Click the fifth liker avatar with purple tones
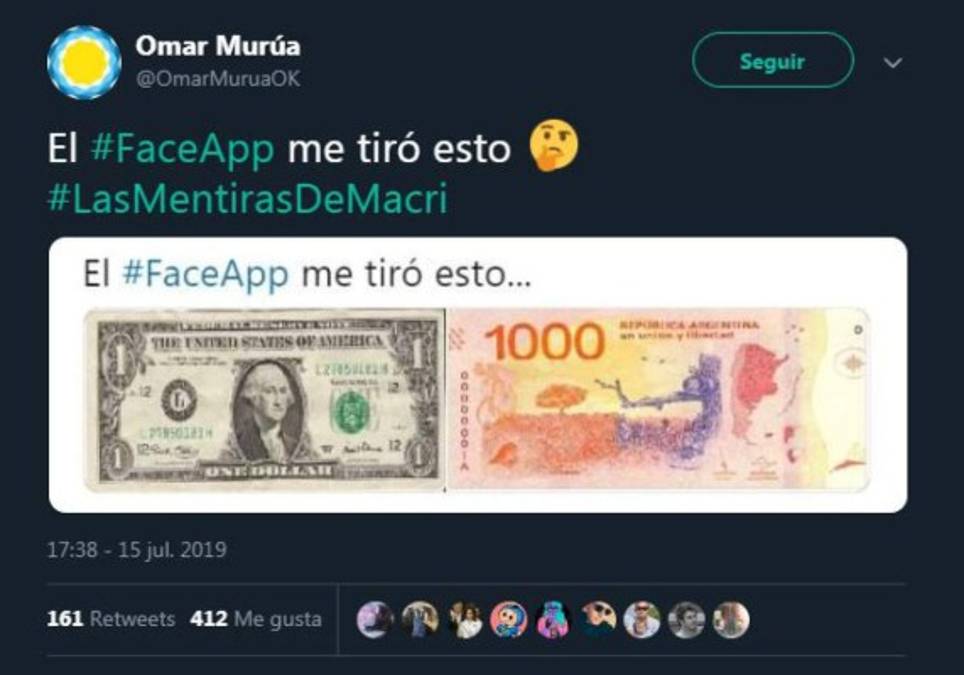964x675 pixels. 553,619
